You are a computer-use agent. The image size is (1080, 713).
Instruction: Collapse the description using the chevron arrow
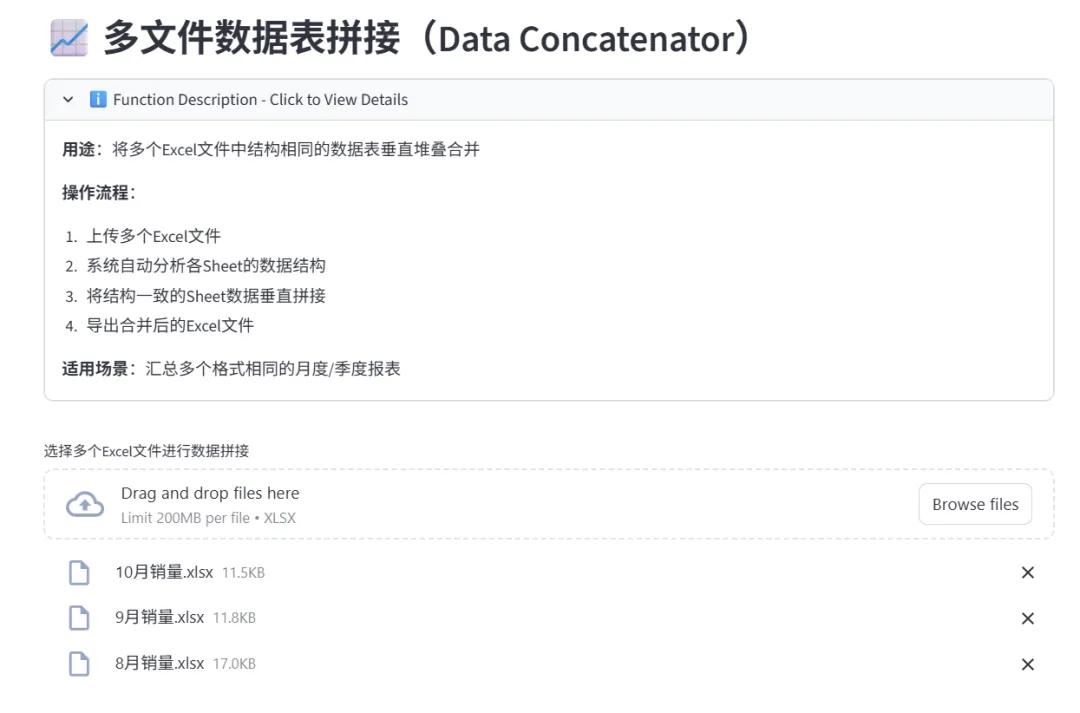(x=68, y=99)
